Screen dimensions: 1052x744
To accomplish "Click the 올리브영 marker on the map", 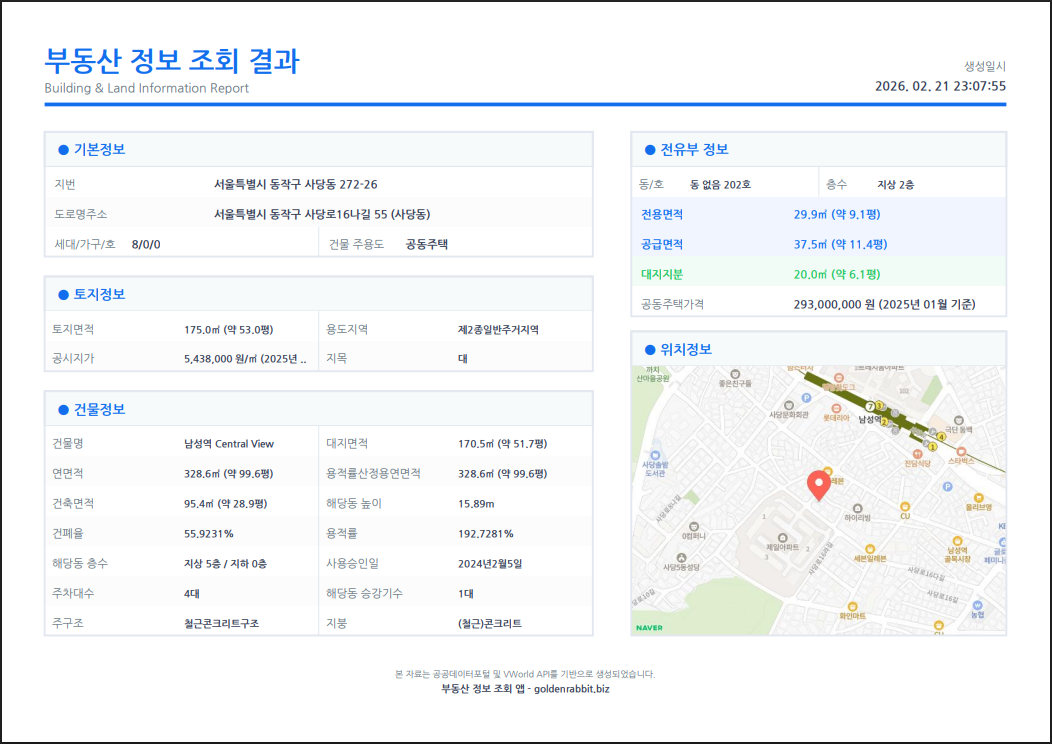I will click(979, 498).
